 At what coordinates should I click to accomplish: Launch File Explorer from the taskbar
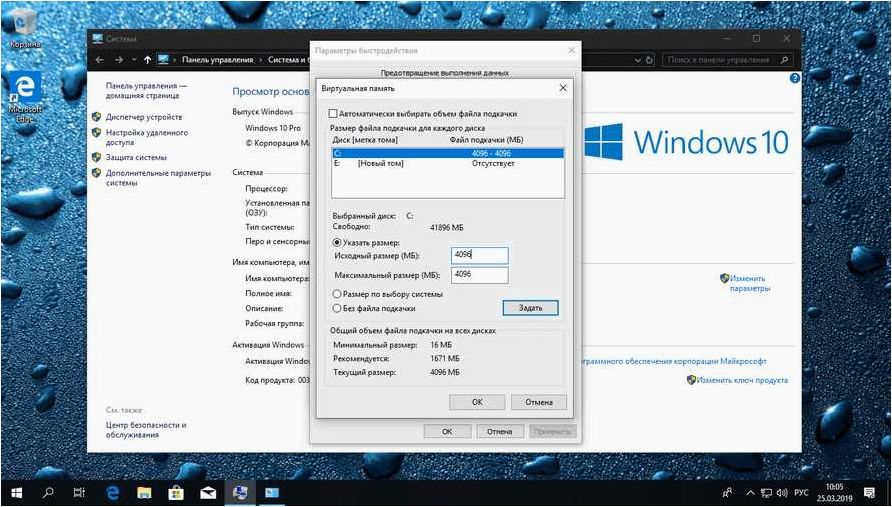click(x=144, y=492)
